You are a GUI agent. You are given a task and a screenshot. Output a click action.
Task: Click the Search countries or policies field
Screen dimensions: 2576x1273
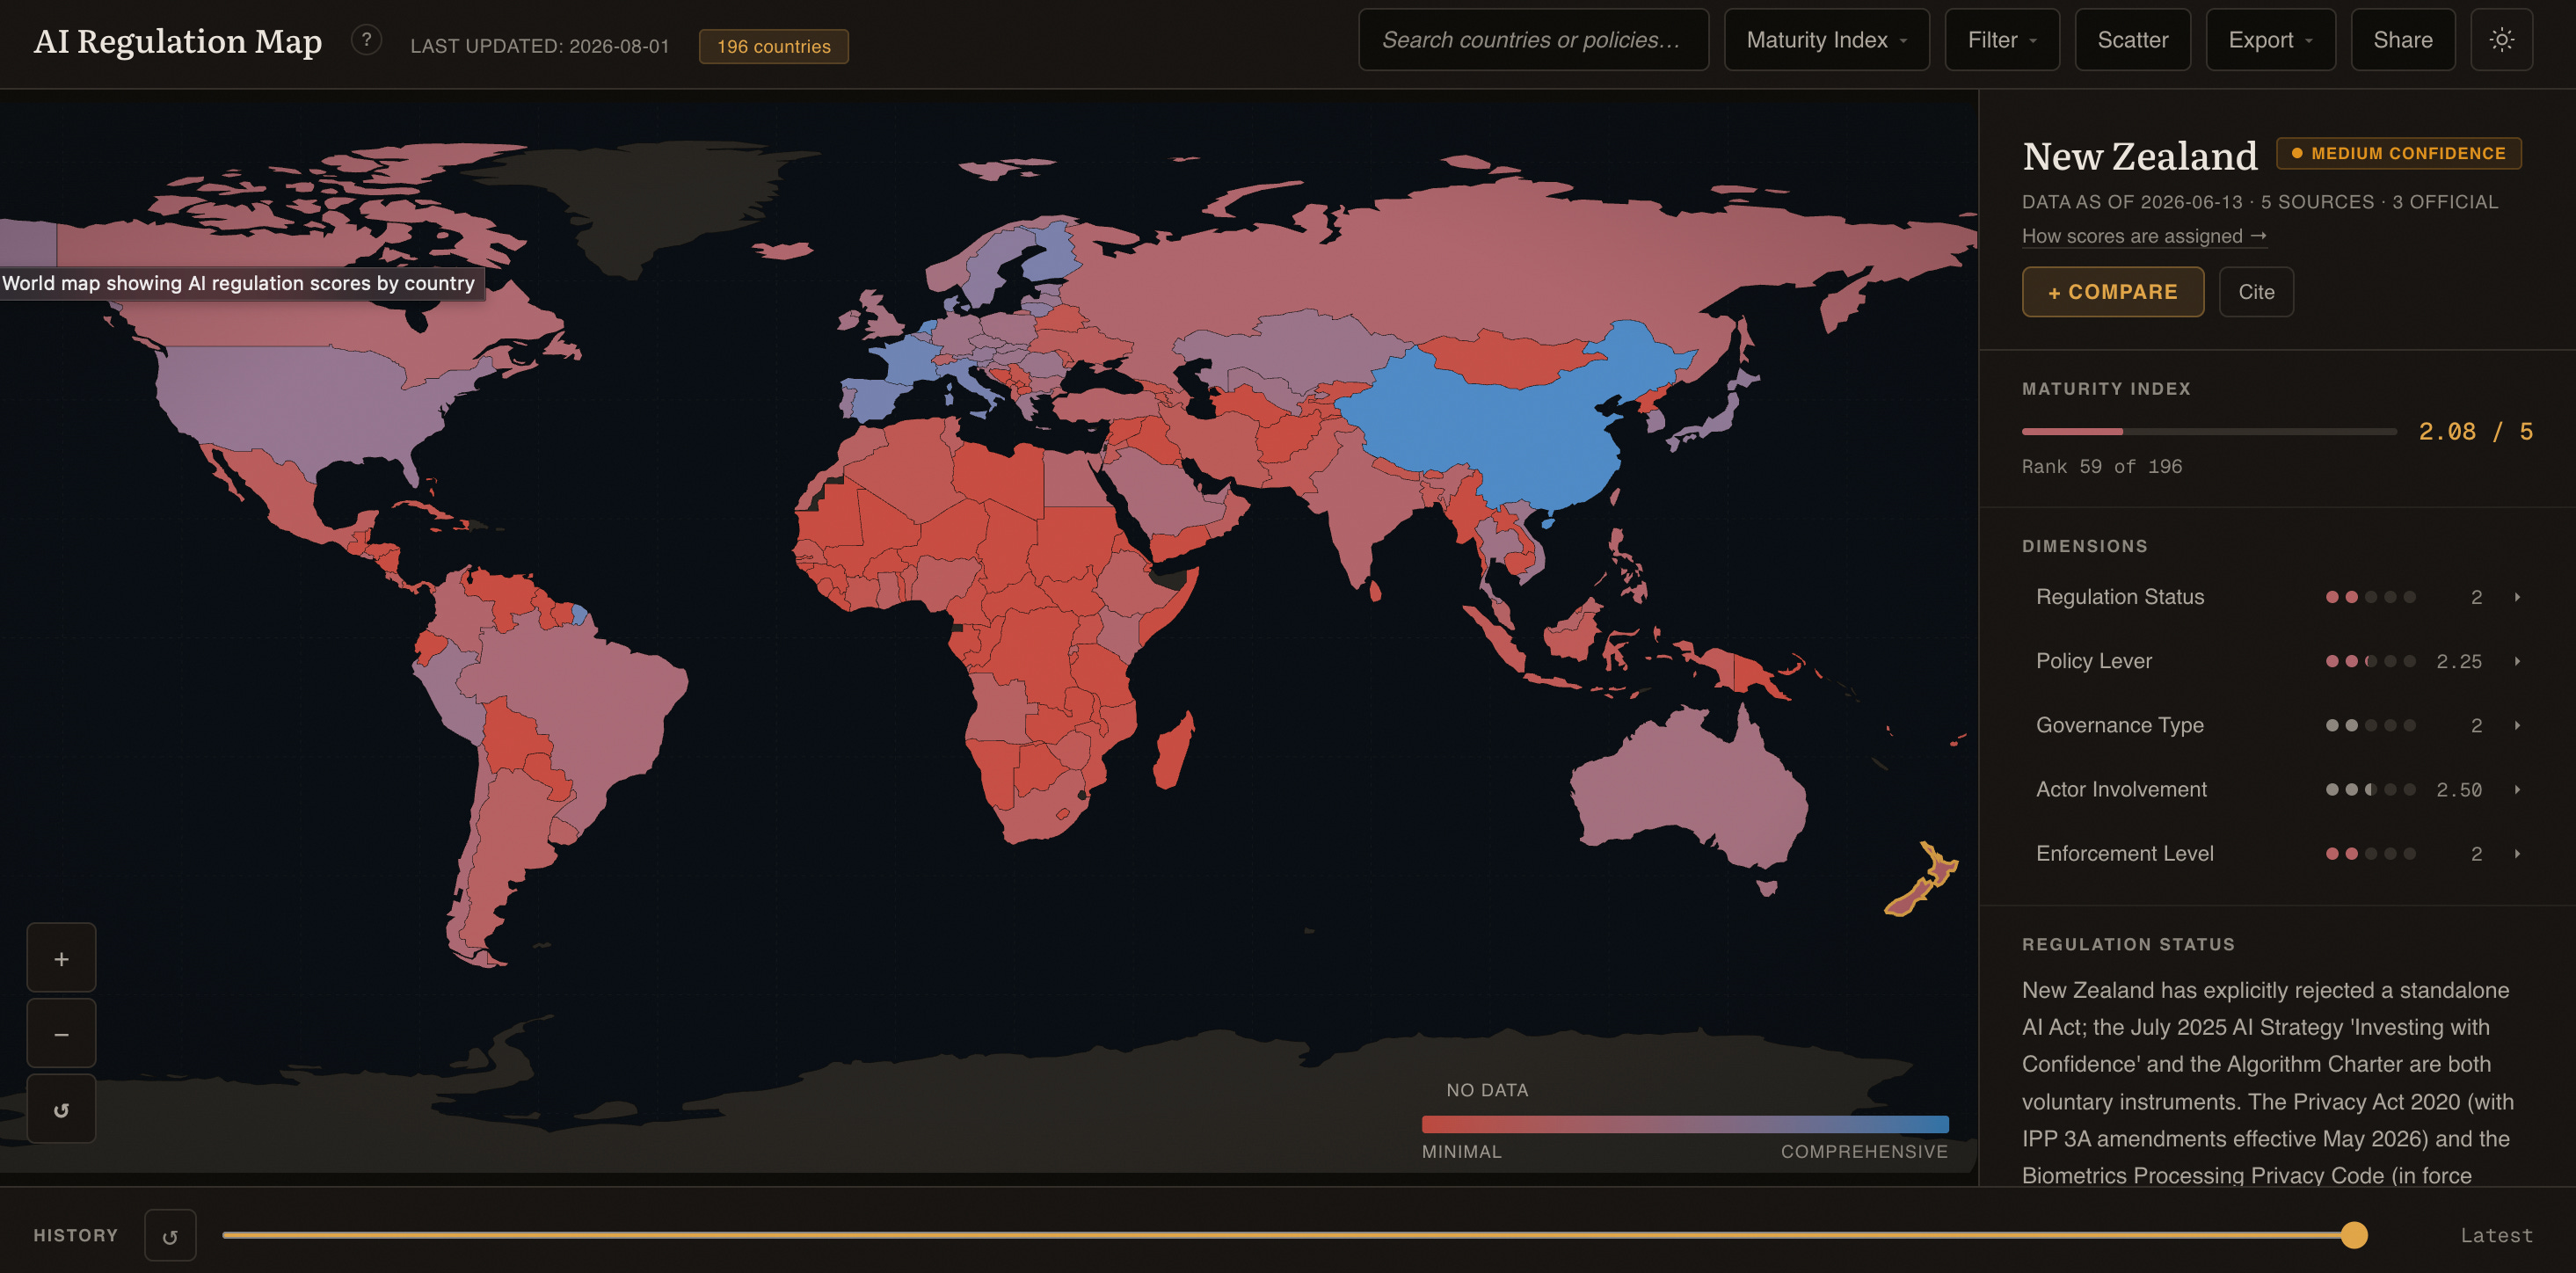(1533, 40)
